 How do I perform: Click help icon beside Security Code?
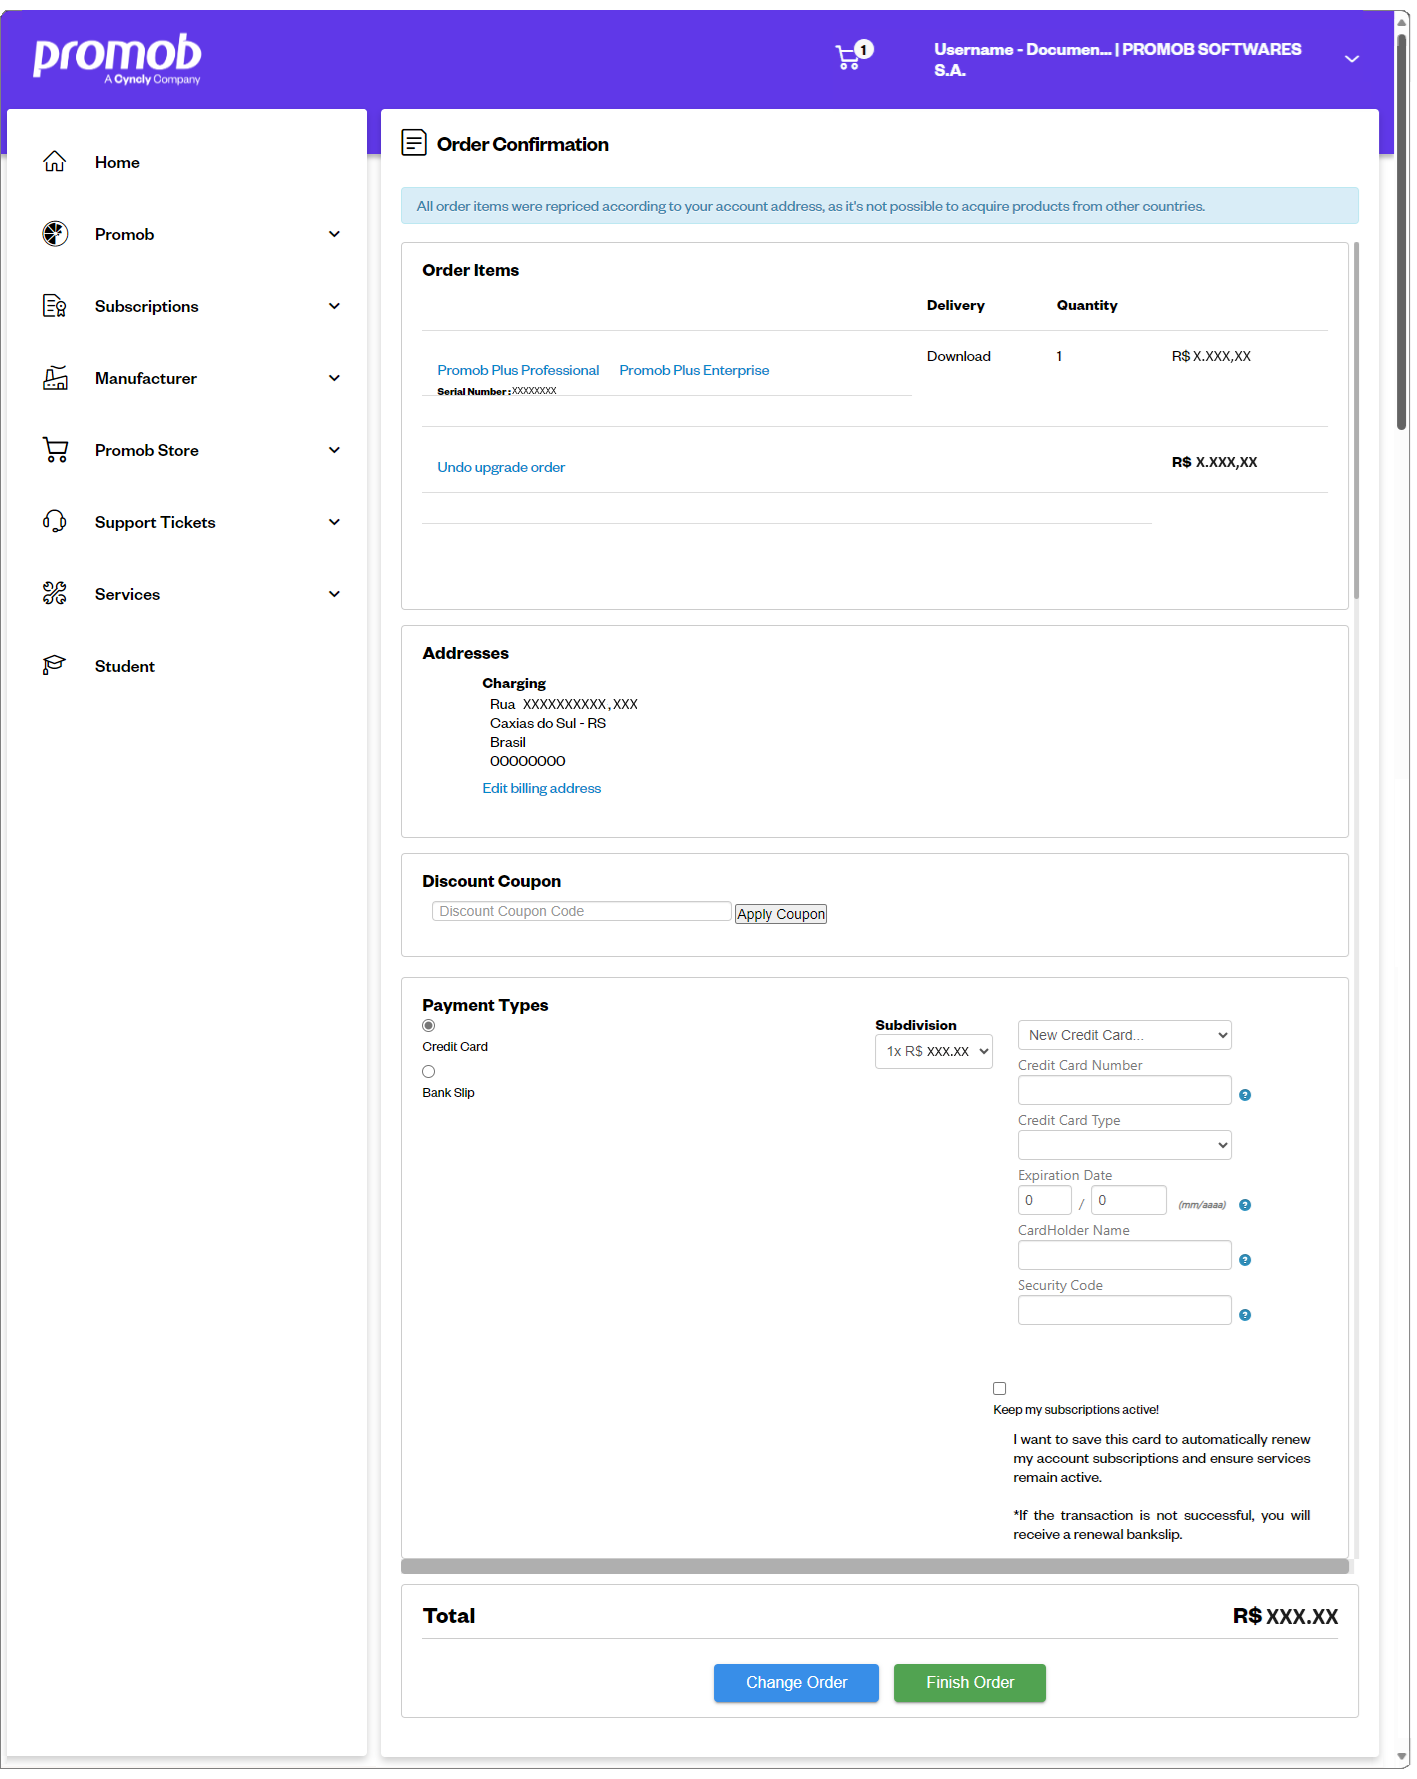1245,1315
